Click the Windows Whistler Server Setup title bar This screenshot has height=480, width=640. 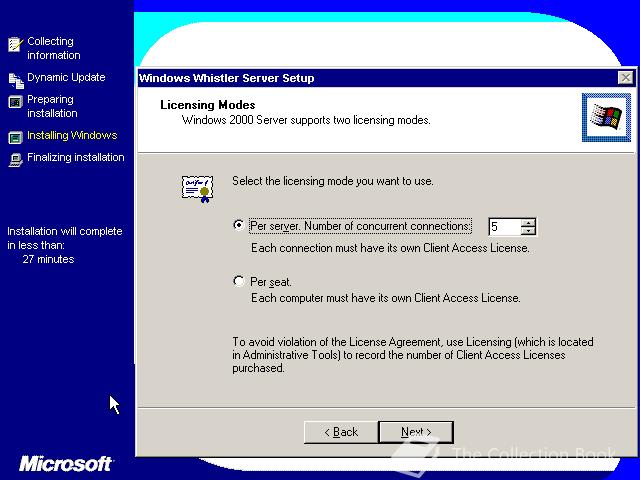pos(378,78)
